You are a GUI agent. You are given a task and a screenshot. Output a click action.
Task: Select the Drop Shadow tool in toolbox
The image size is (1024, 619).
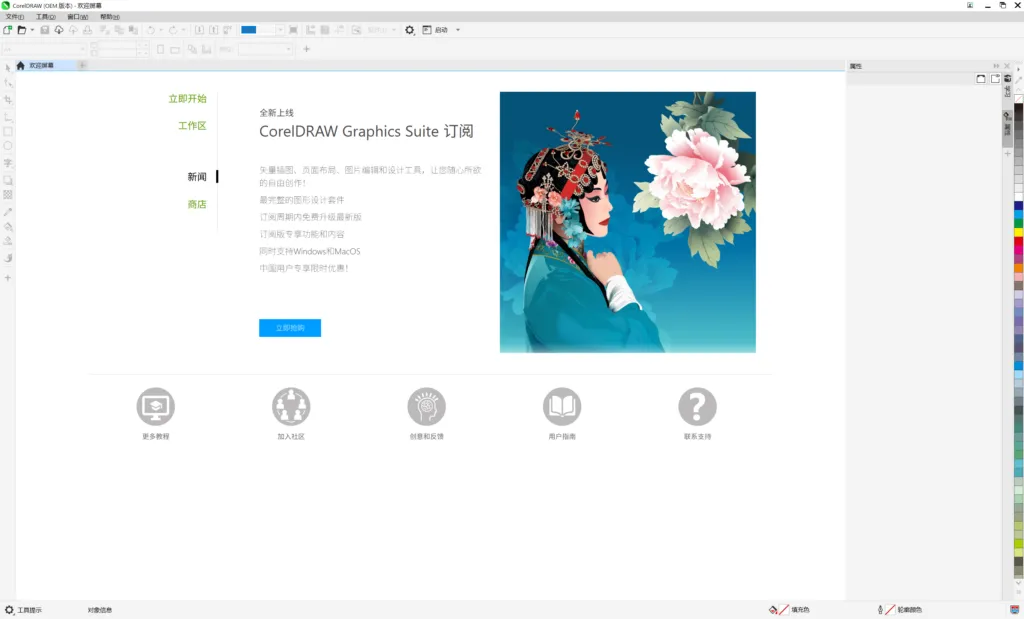point(8,180)
